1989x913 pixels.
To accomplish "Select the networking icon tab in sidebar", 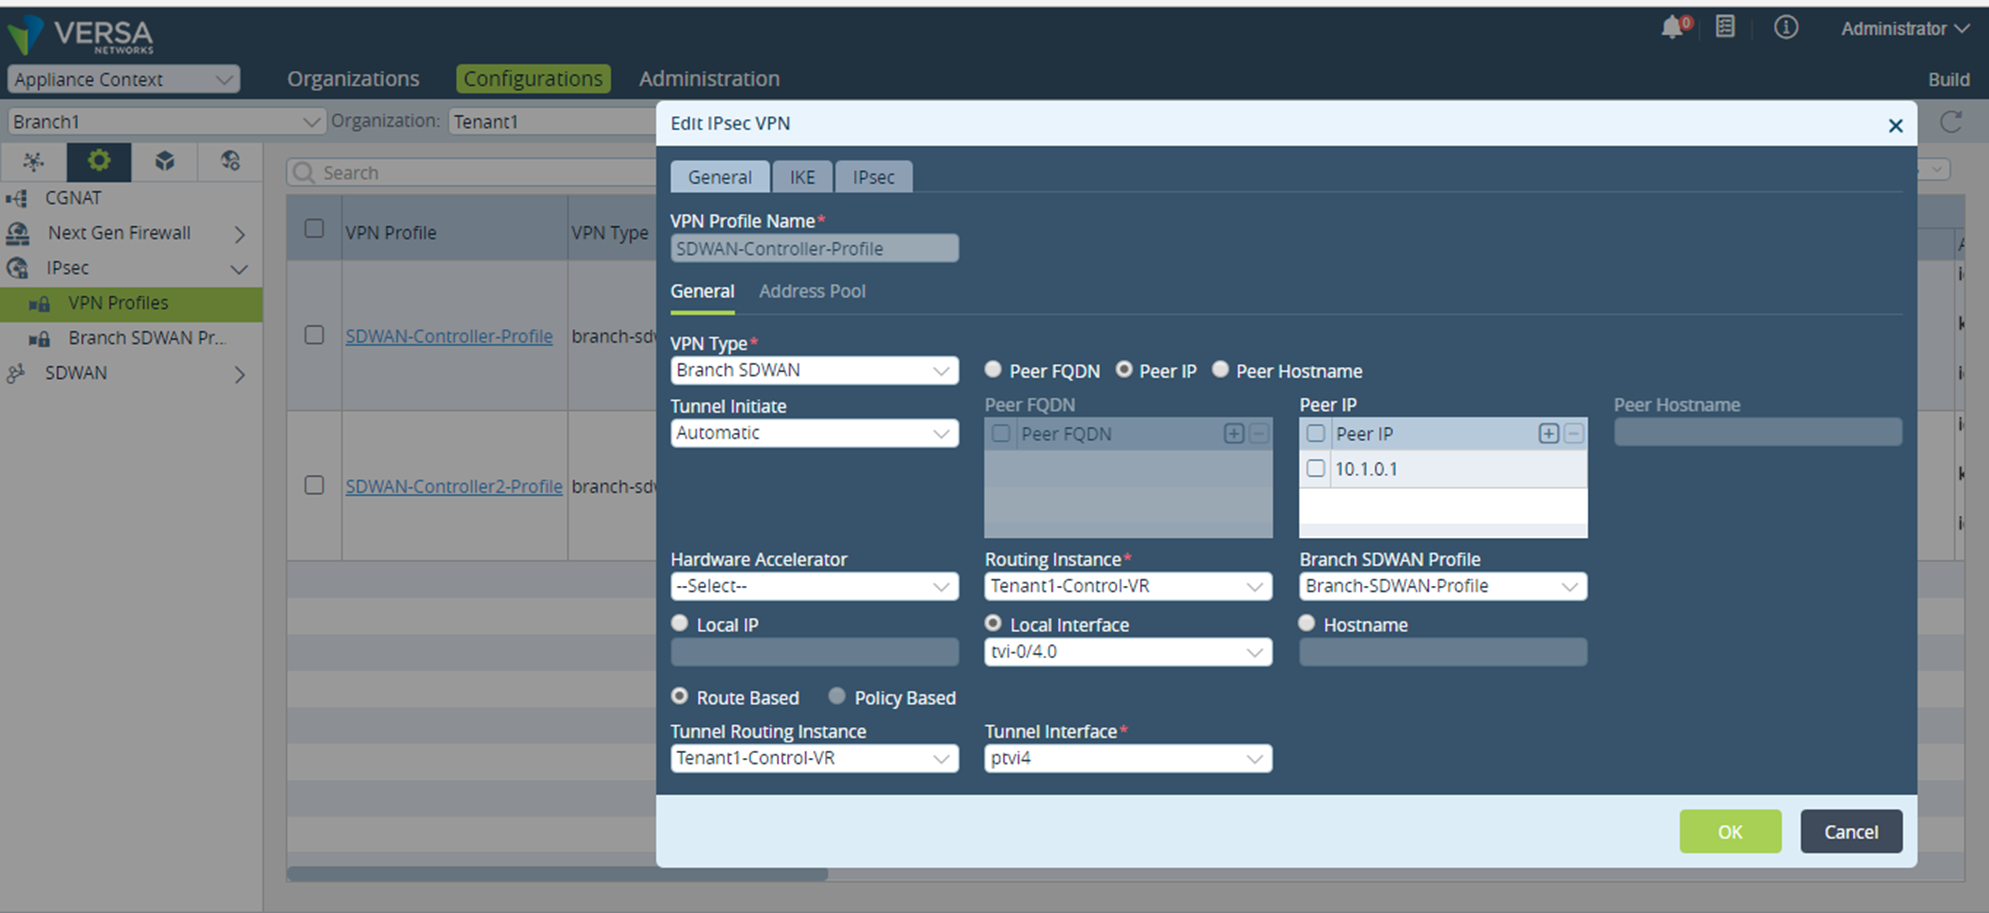I will pyautogui.click(x=33, y=161).
